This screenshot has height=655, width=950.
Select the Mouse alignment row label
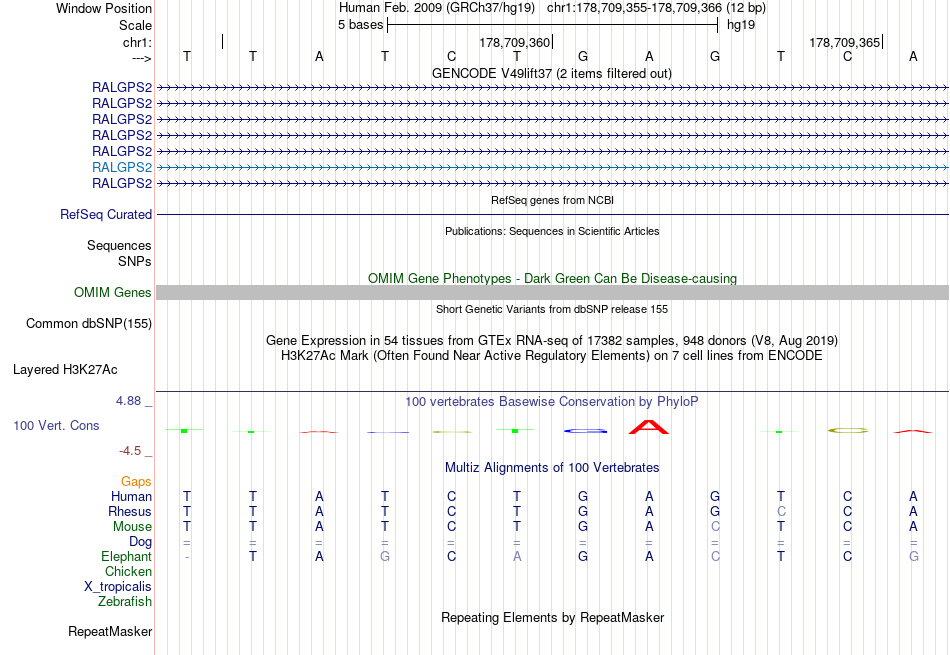(132, 527)
